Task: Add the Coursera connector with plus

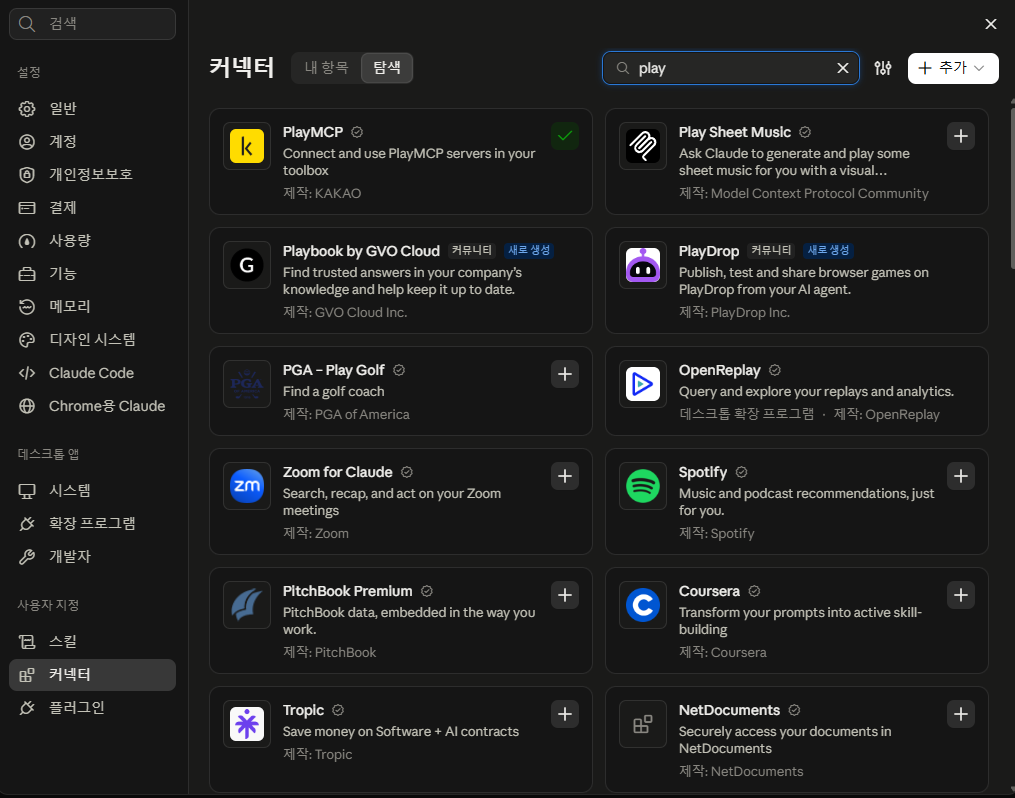Action: pos(961,595)
